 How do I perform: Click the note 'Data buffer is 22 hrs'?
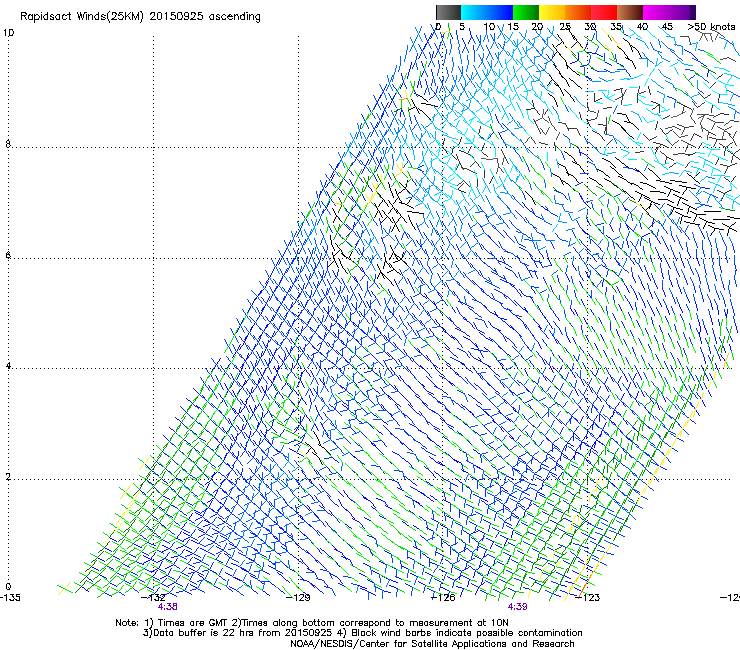[202, 633]
